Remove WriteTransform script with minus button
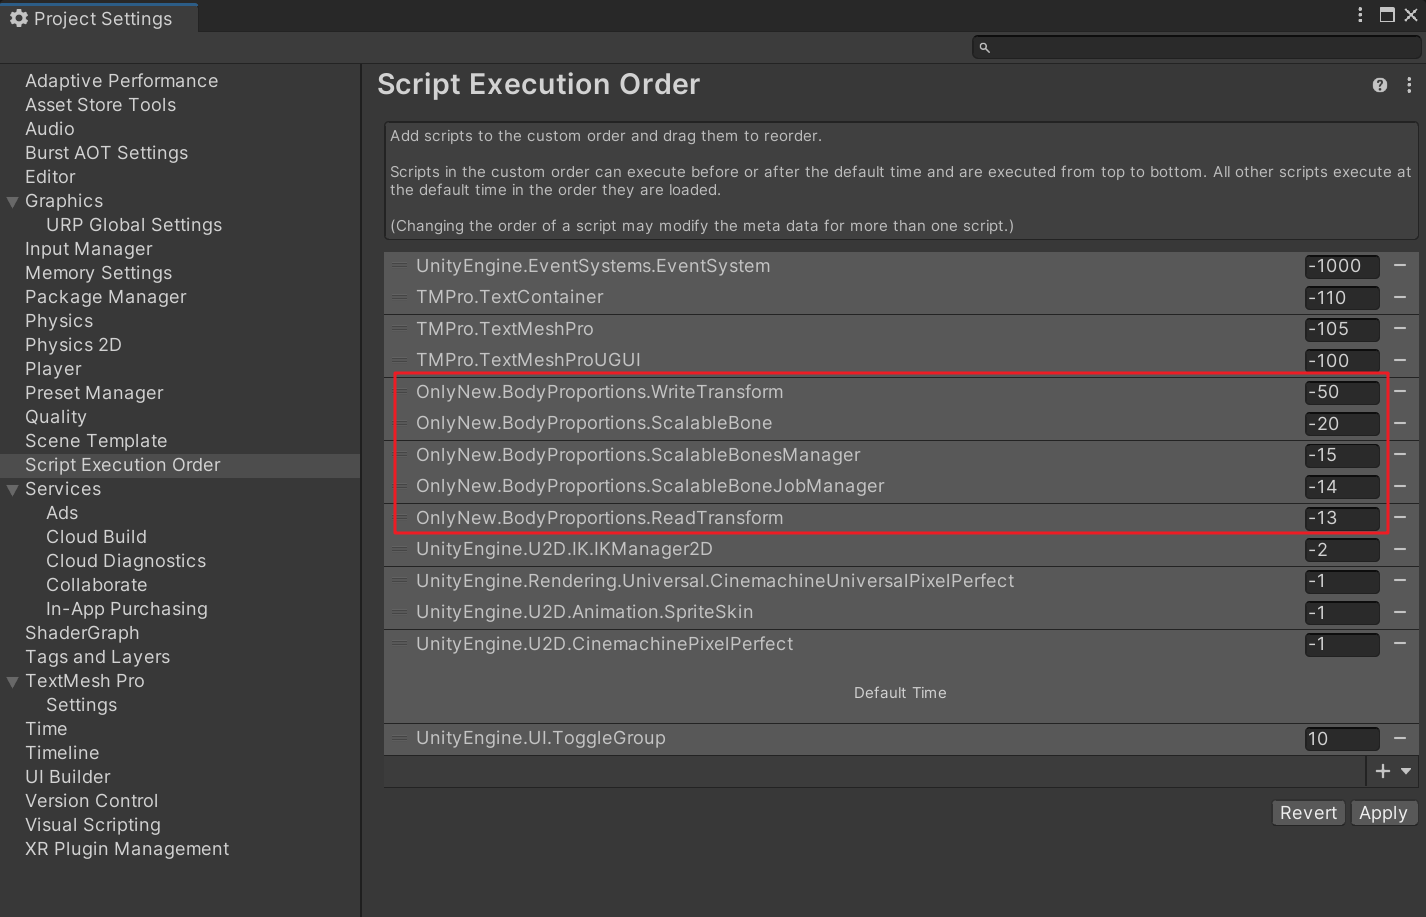Screen dimensions: 1426x917 point(1400,391)
